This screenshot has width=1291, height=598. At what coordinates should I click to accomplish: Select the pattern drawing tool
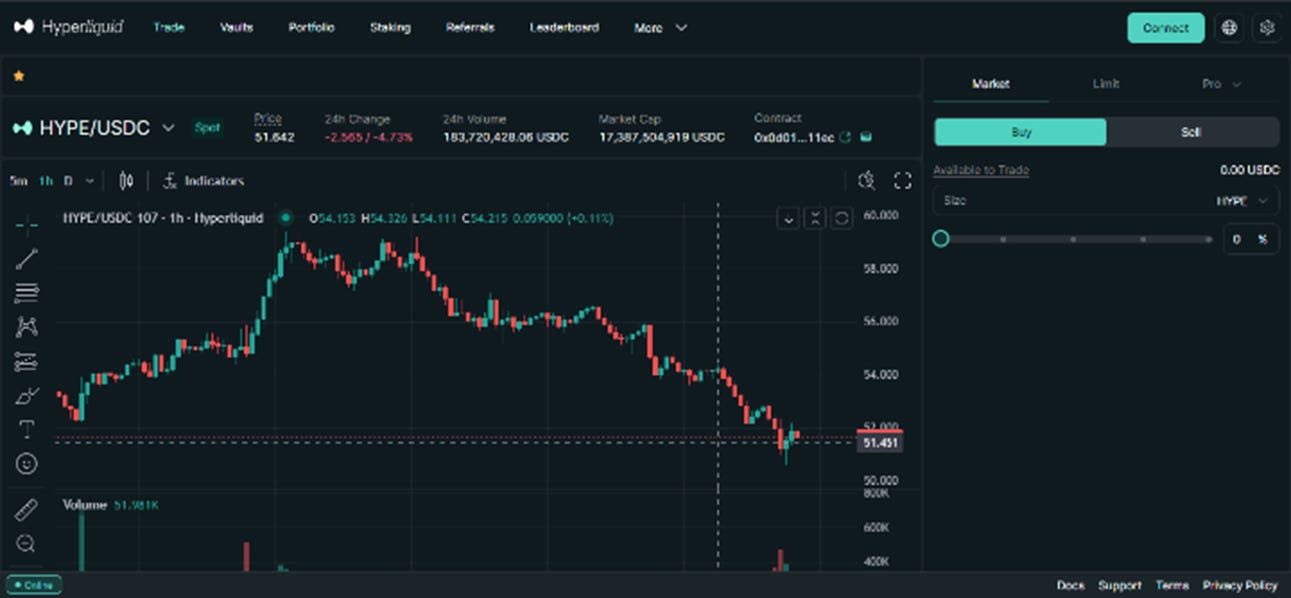[x=27, y=326]
